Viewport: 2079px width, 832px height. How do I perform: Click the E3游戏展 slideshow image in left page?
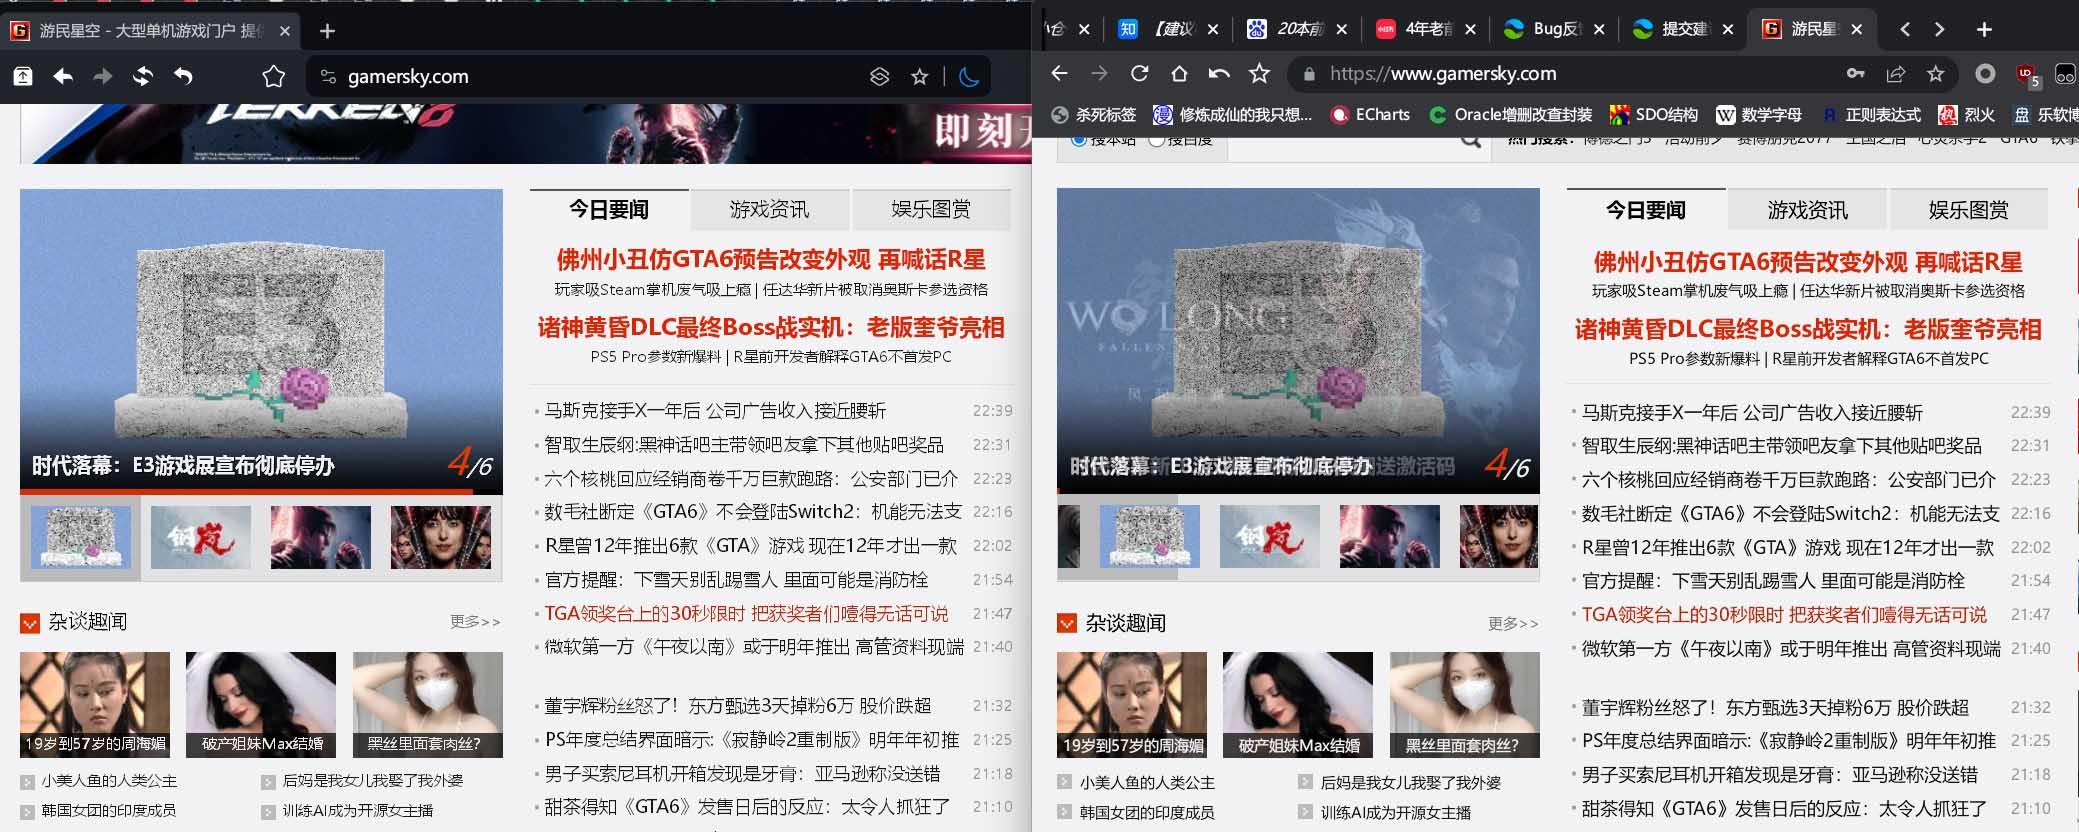point(261,340)
